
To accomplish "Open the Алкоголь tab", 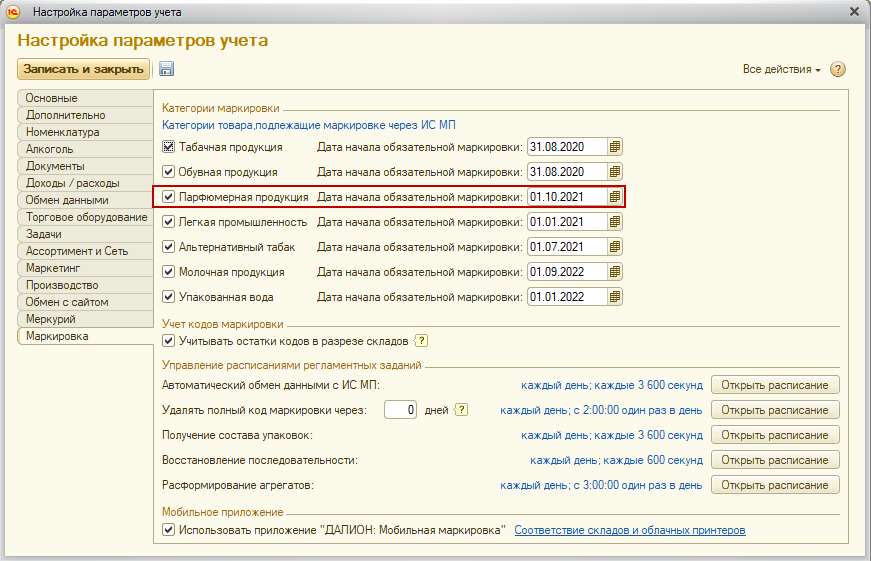I will tap(86, 149).
